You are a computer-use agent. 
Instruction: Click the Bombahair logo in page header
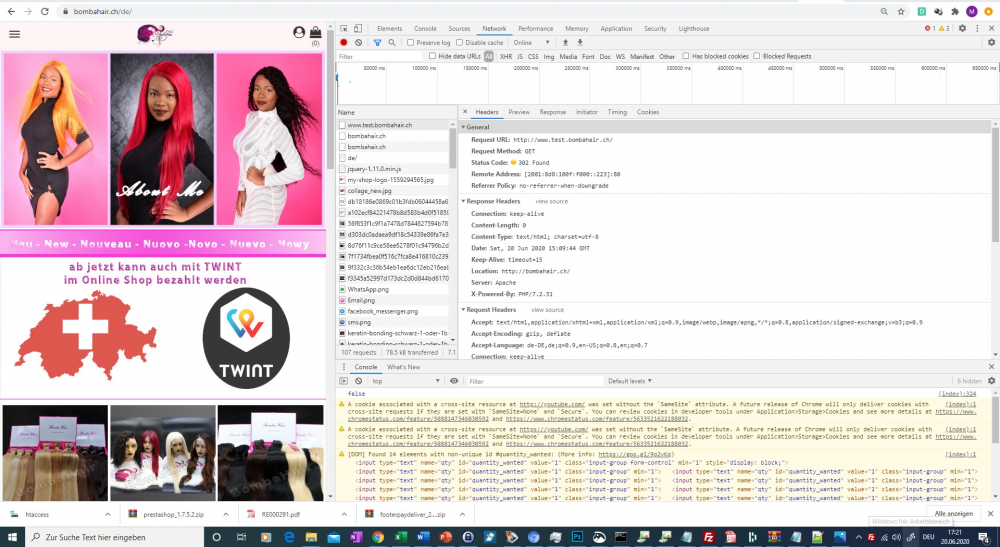[x=155, y=34]
